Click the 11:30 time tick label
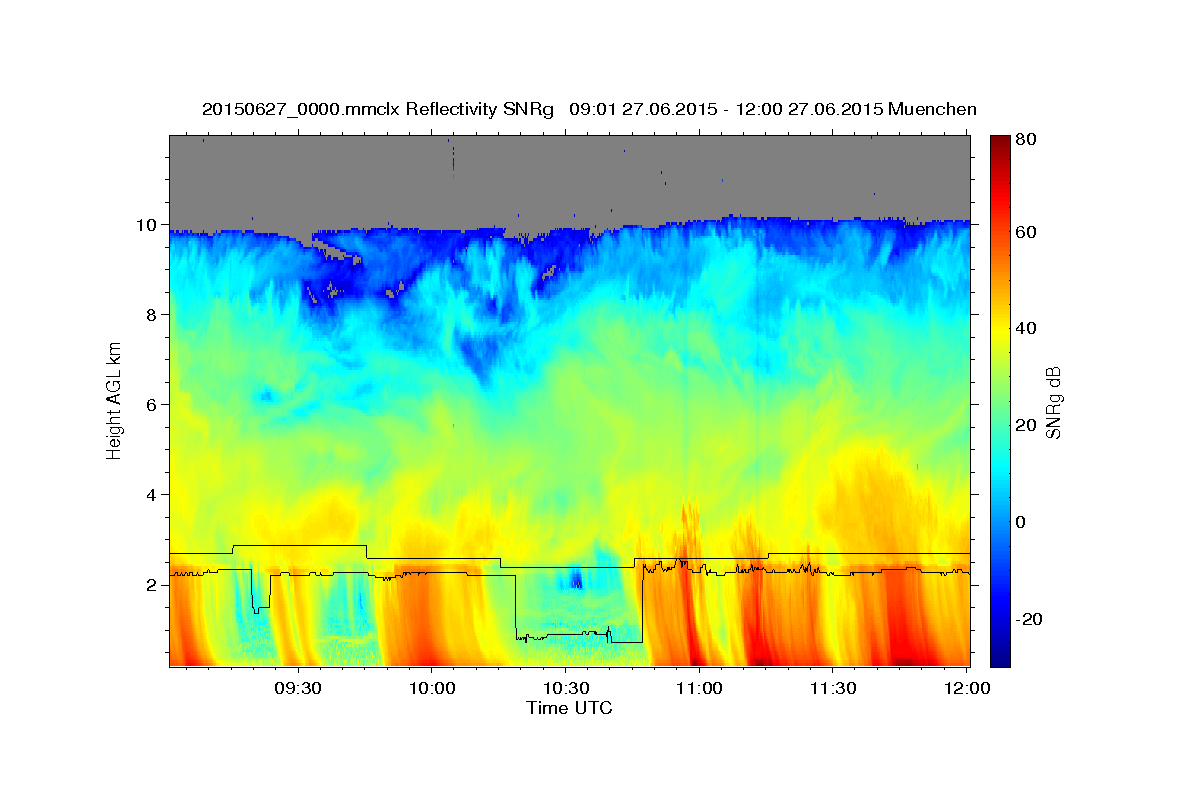 click(x=832, y=689)
